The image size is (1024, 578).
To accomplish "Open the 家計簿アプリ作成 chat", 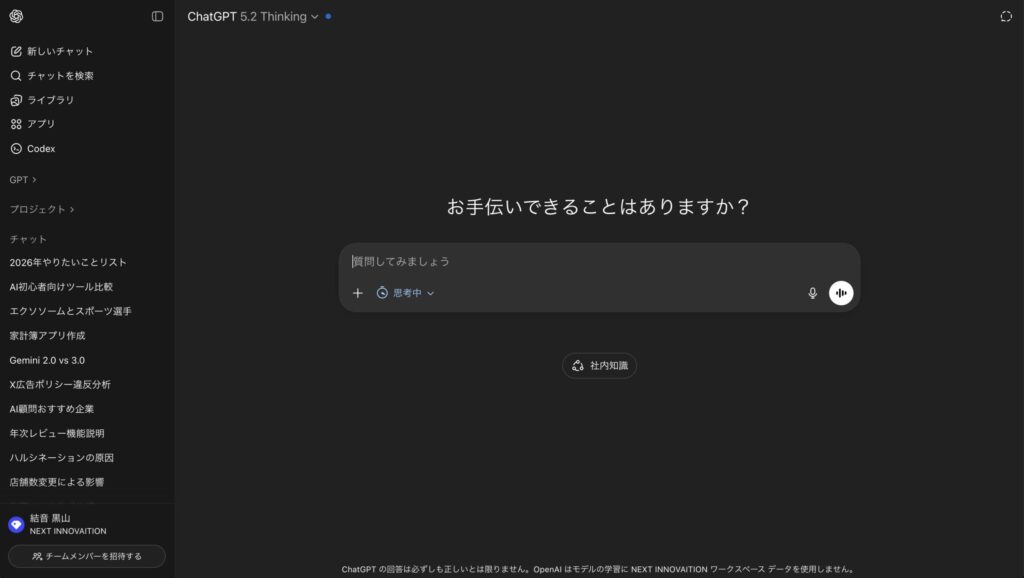I will (x=47, y=336).
